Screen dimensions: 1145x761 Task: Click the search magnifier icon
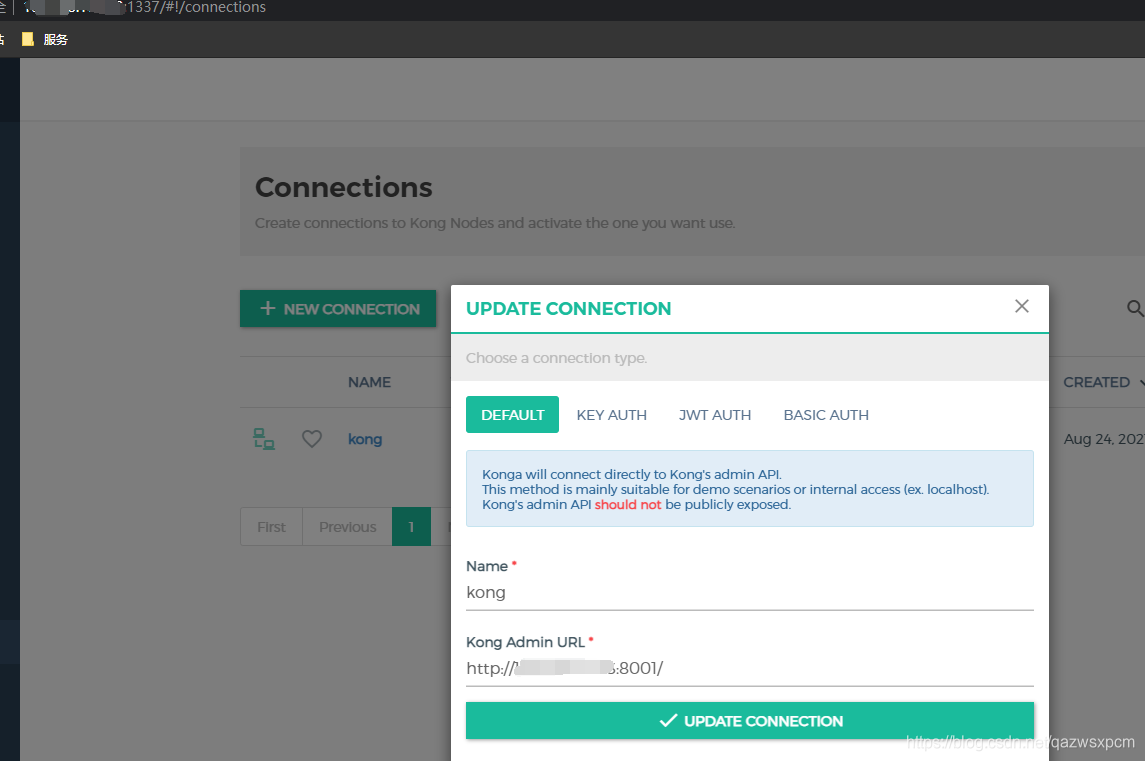[x=1135, y=308]
